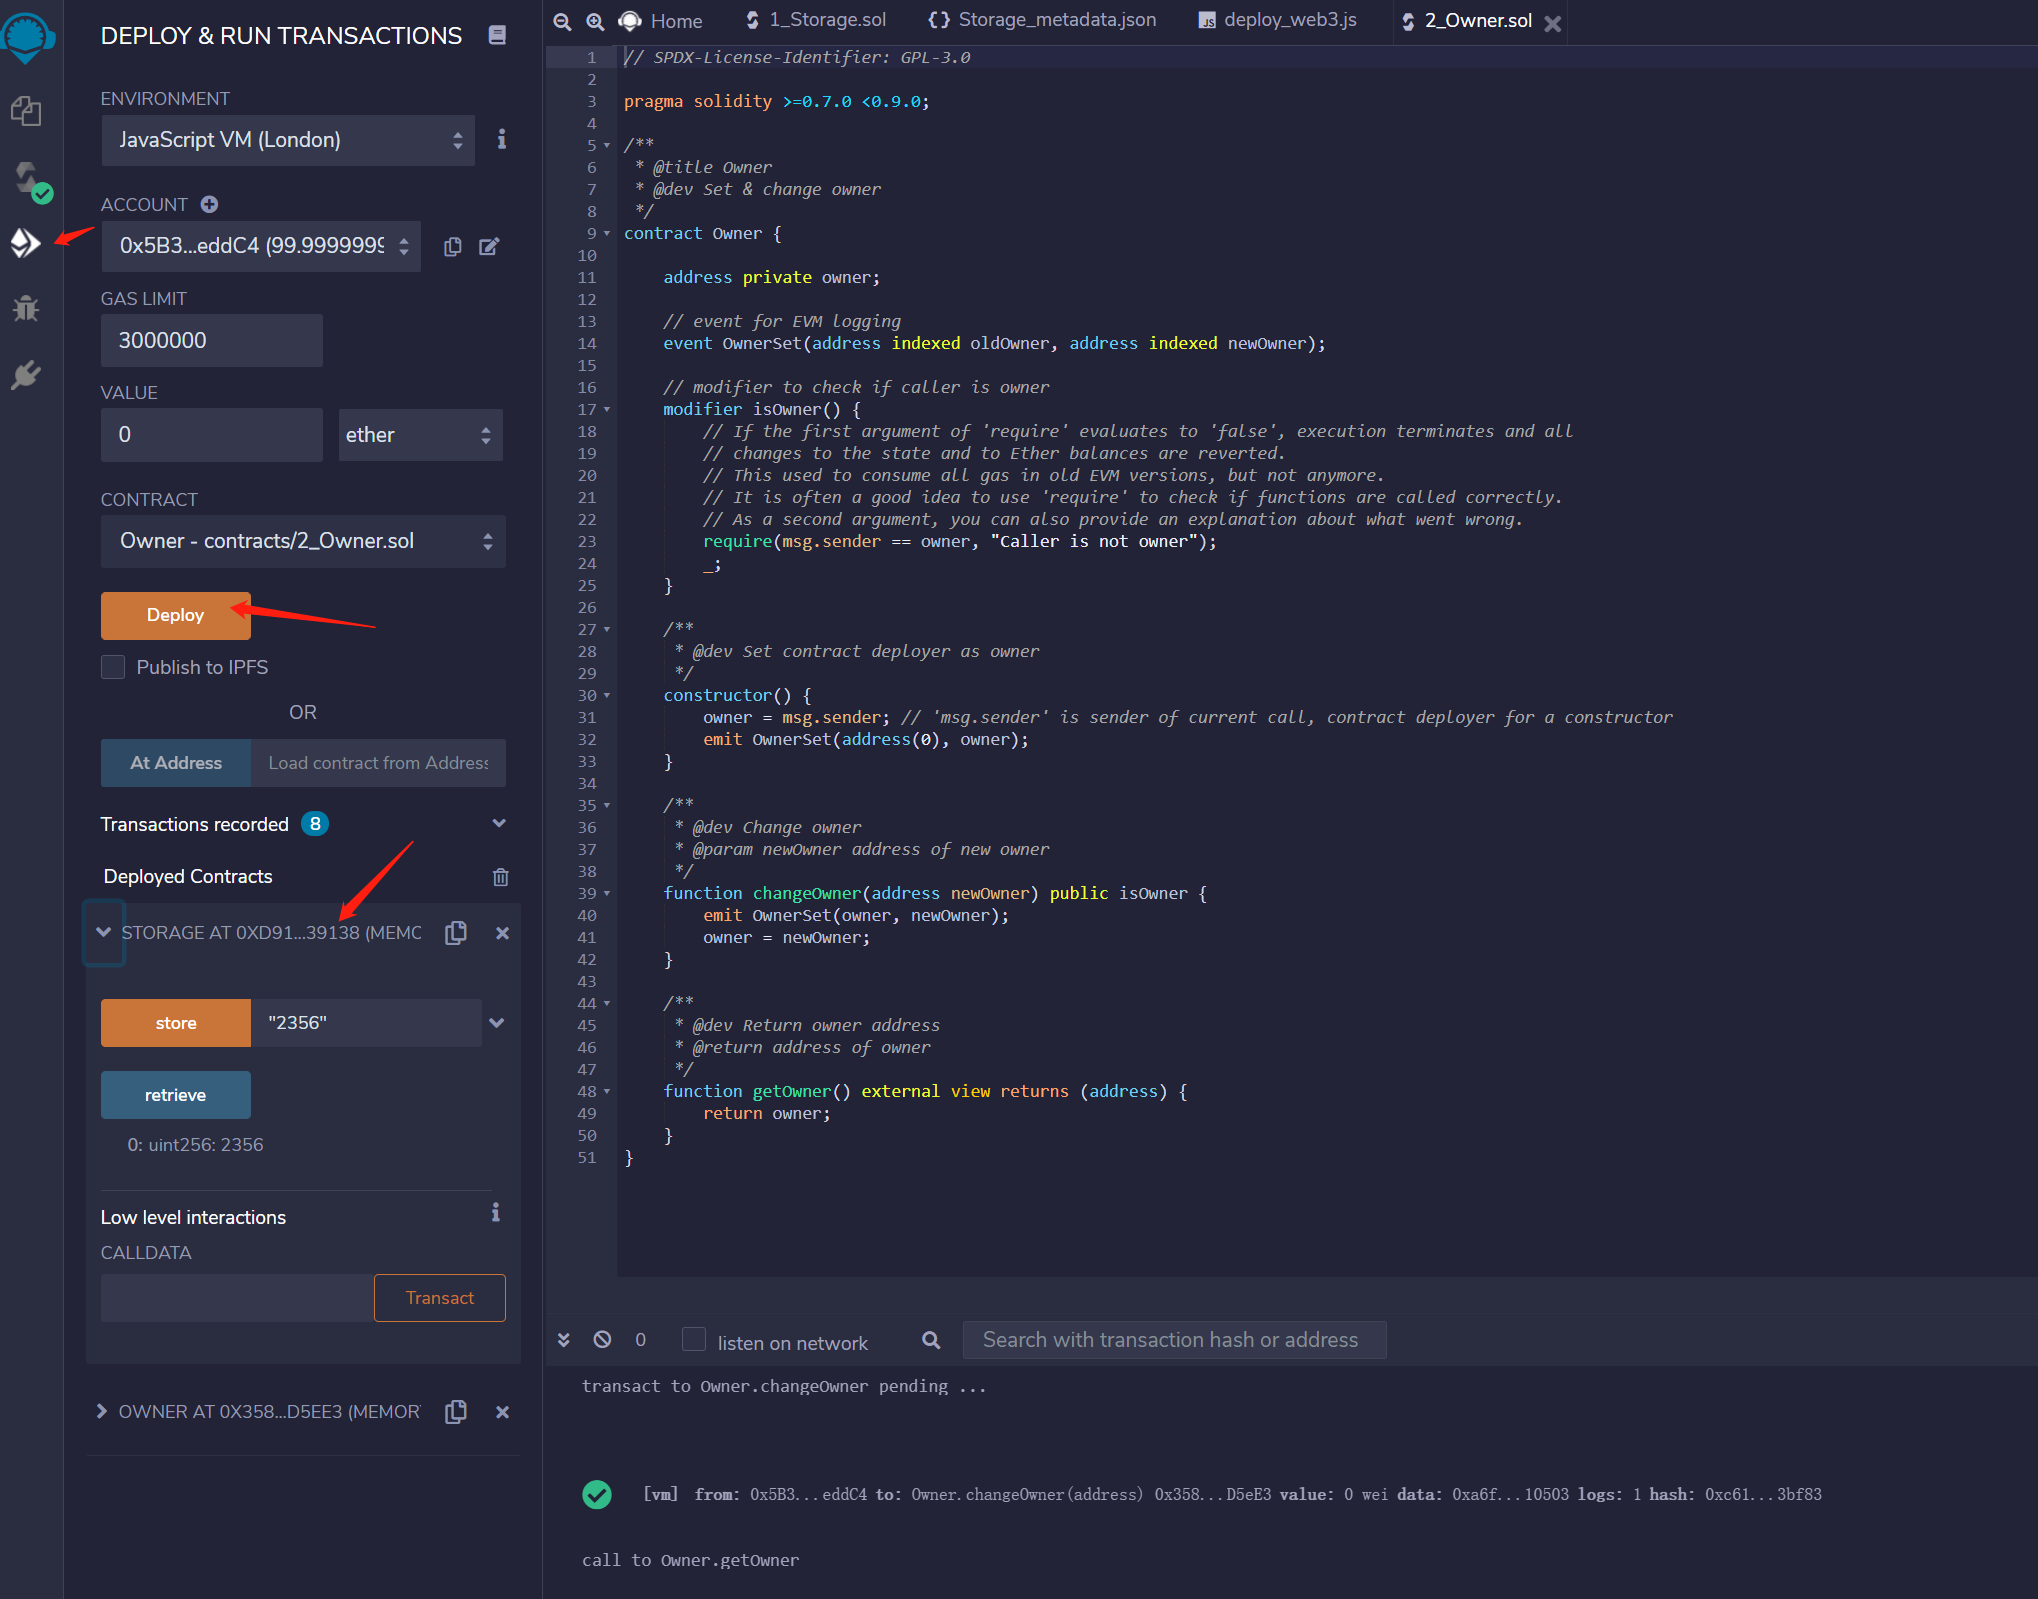Open the Plugin Manager plug icon
The width and height of the screenshot is (2038, 1599).
tap(26, 375)
